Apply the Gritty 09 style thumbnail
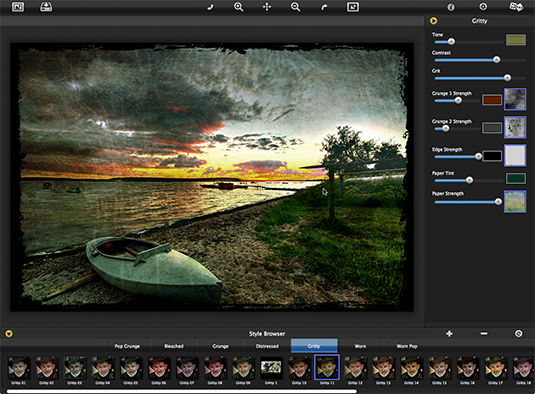This screenshot has height=394, width=535. point(243,368)
